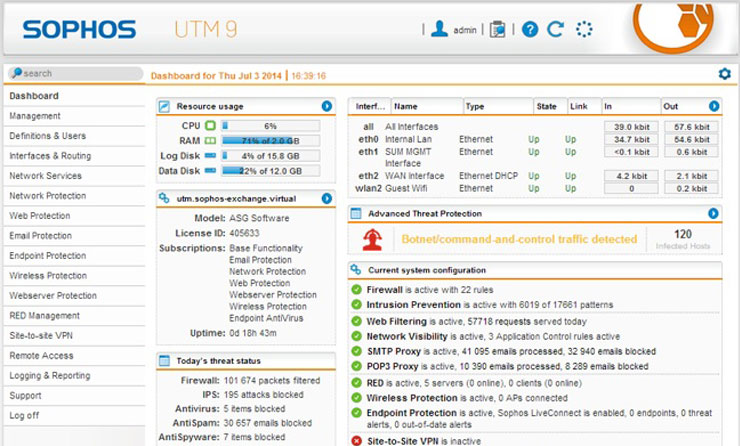Click the Advanced Threat Protection panel icon

point(356,213)
